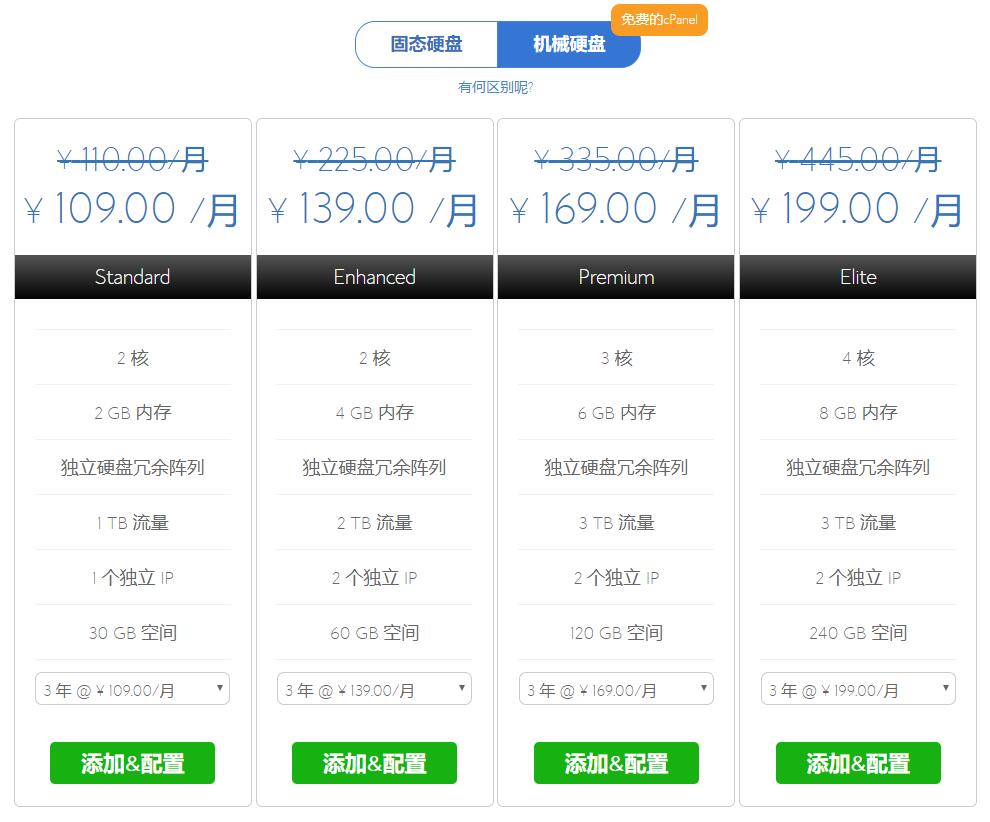Open the Elite plan ¥199.00 term dropdown
Image resolution: width=990 pixels, height=822 pixels.
point(858,689)
